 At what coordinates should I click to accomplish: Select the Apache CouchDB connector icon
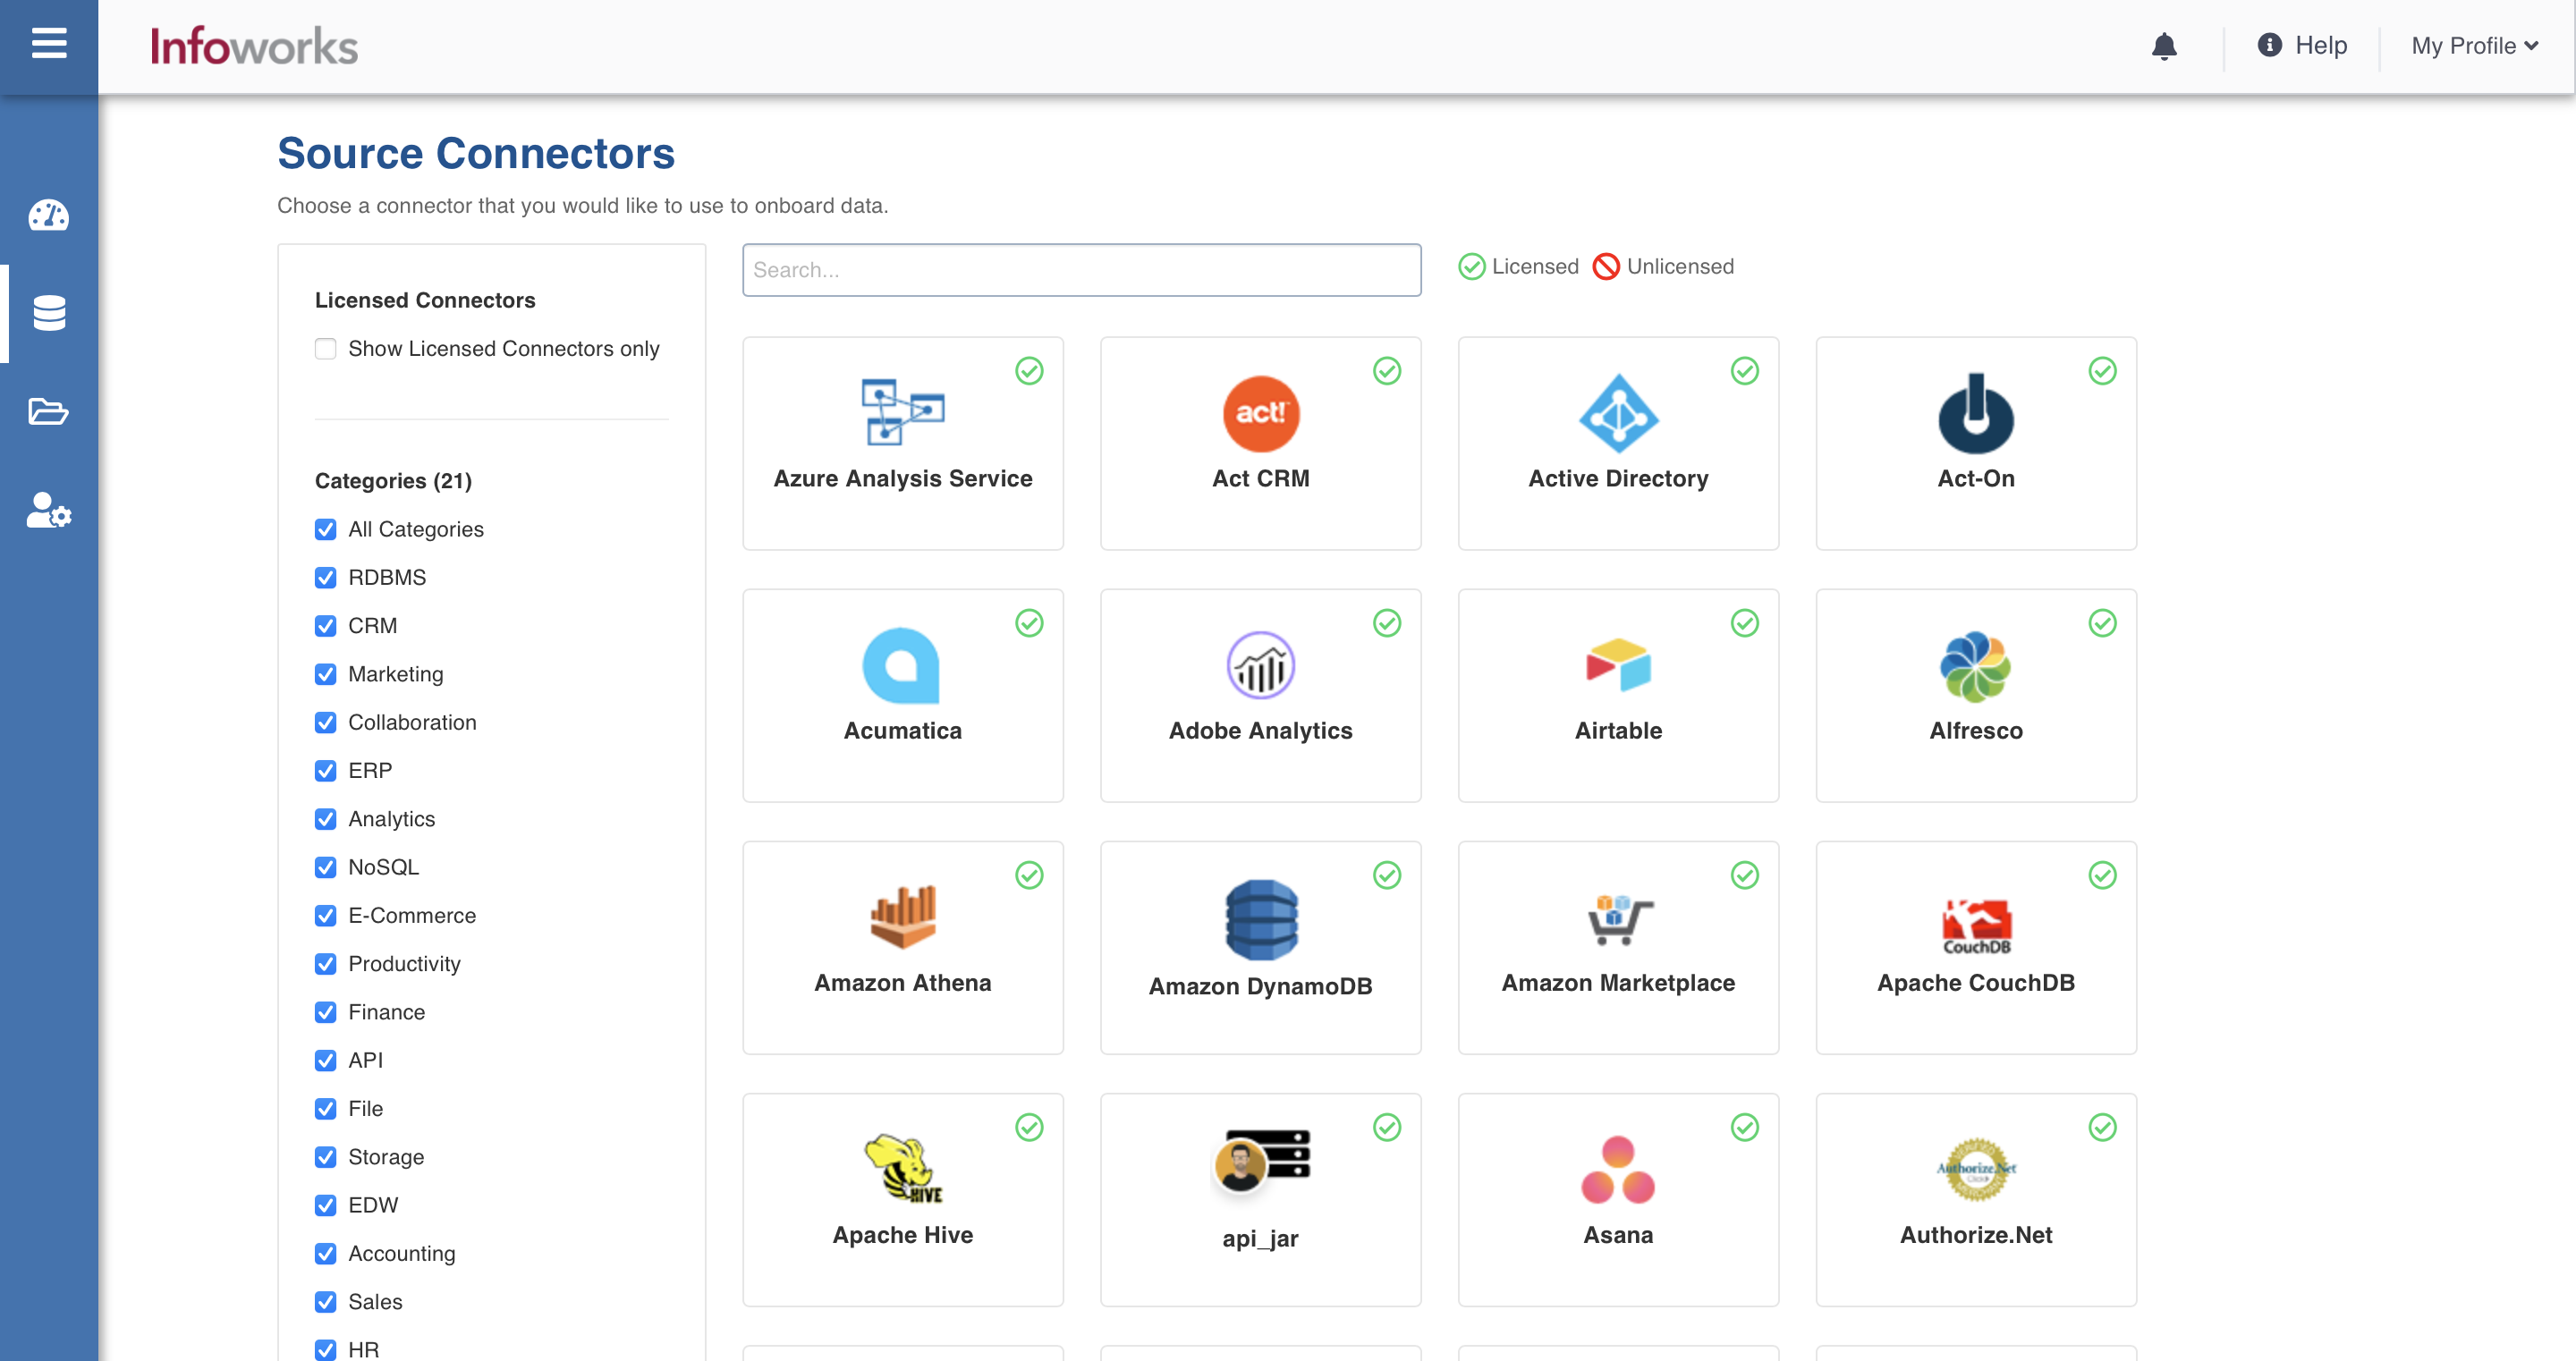[1976, 925]
